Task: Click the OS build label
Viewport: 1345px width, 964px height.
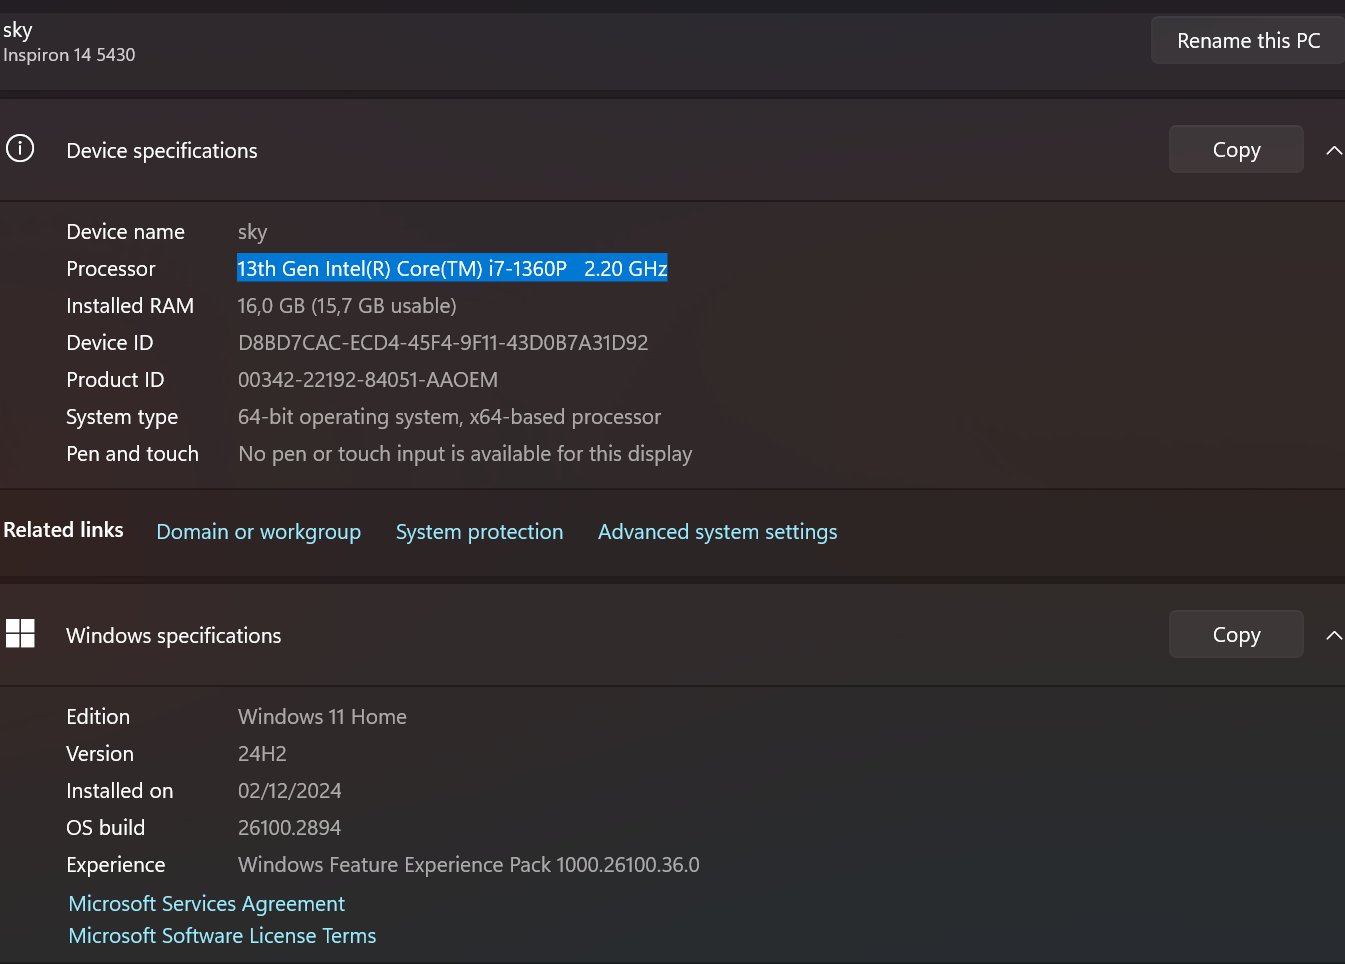Action: point(106,828)
